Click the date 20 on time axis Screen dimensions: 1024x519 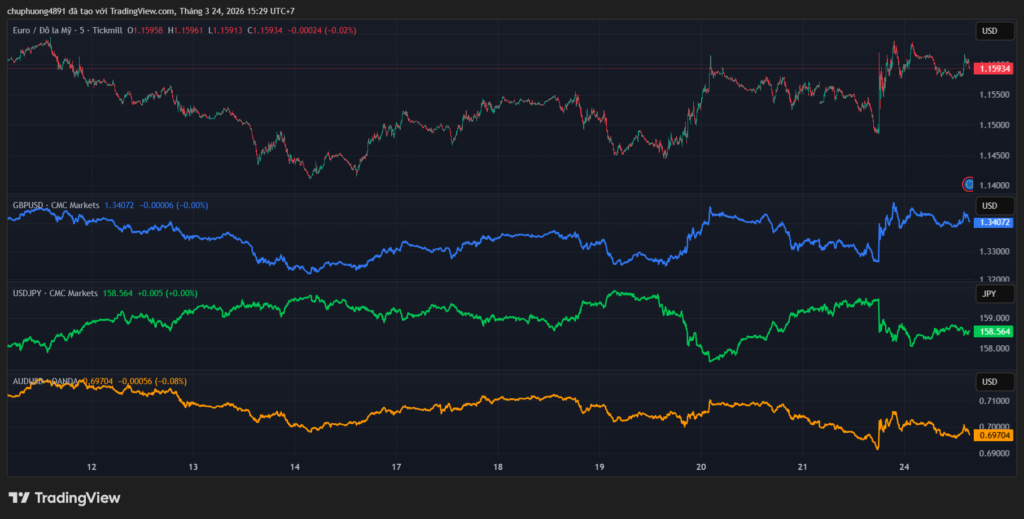coord(701,467)
